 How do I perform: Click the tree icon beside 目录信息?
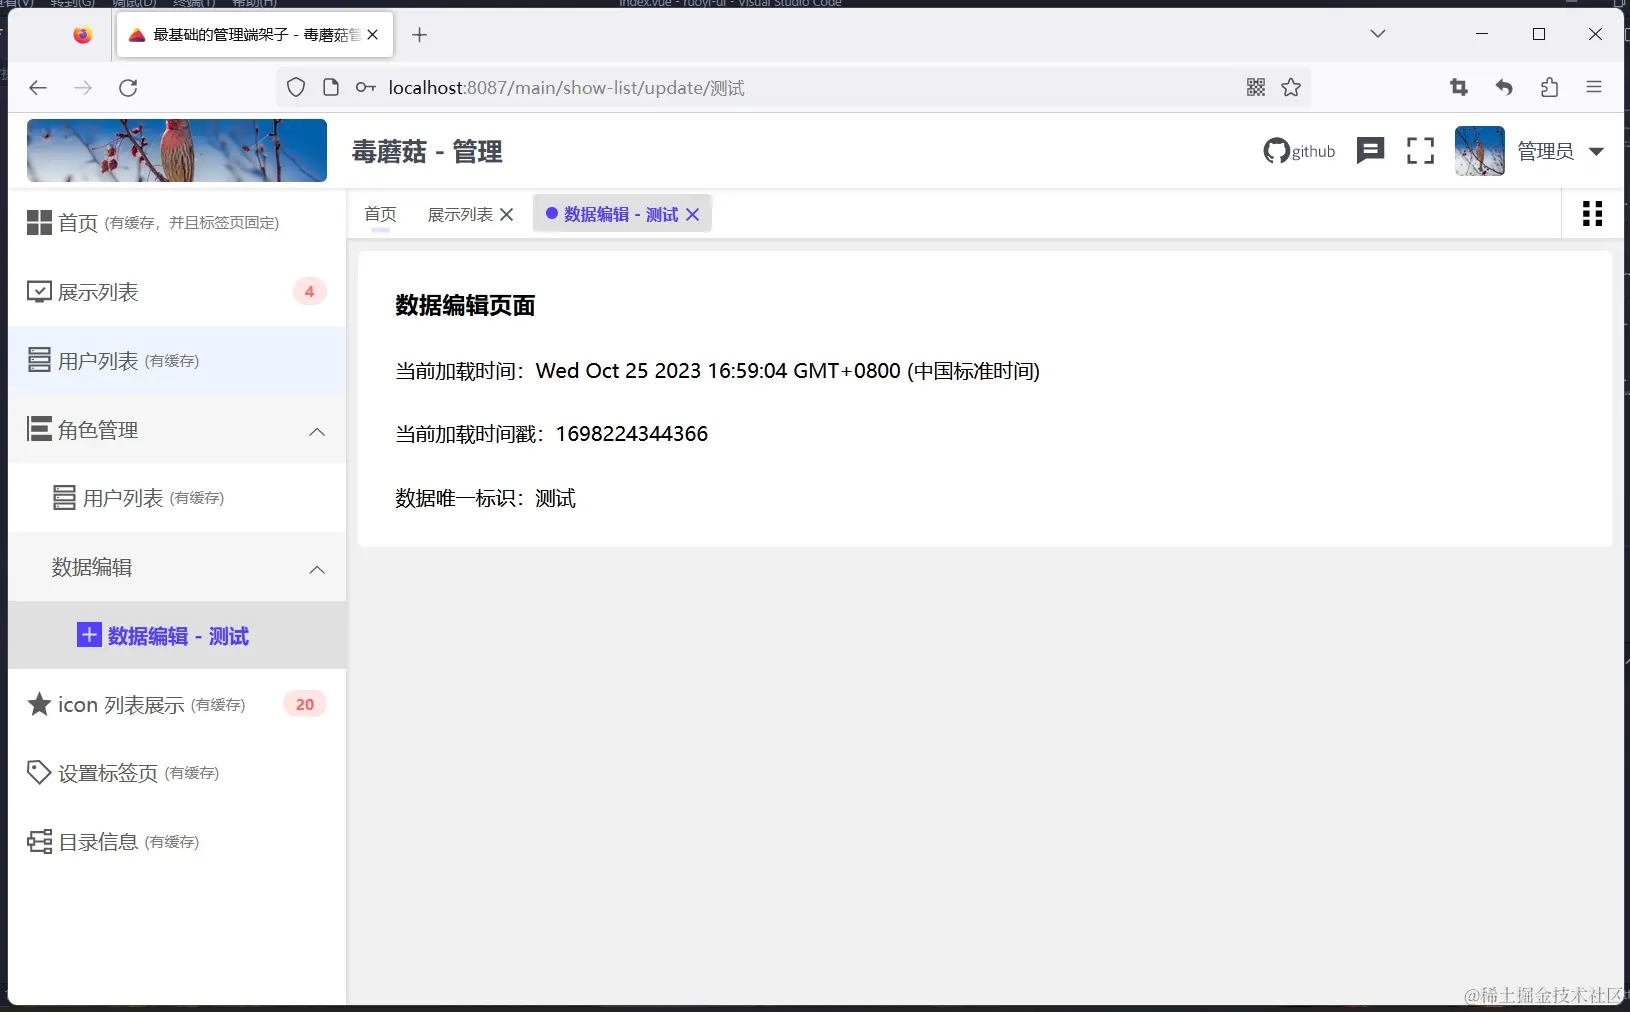click(x=39, y=841)
